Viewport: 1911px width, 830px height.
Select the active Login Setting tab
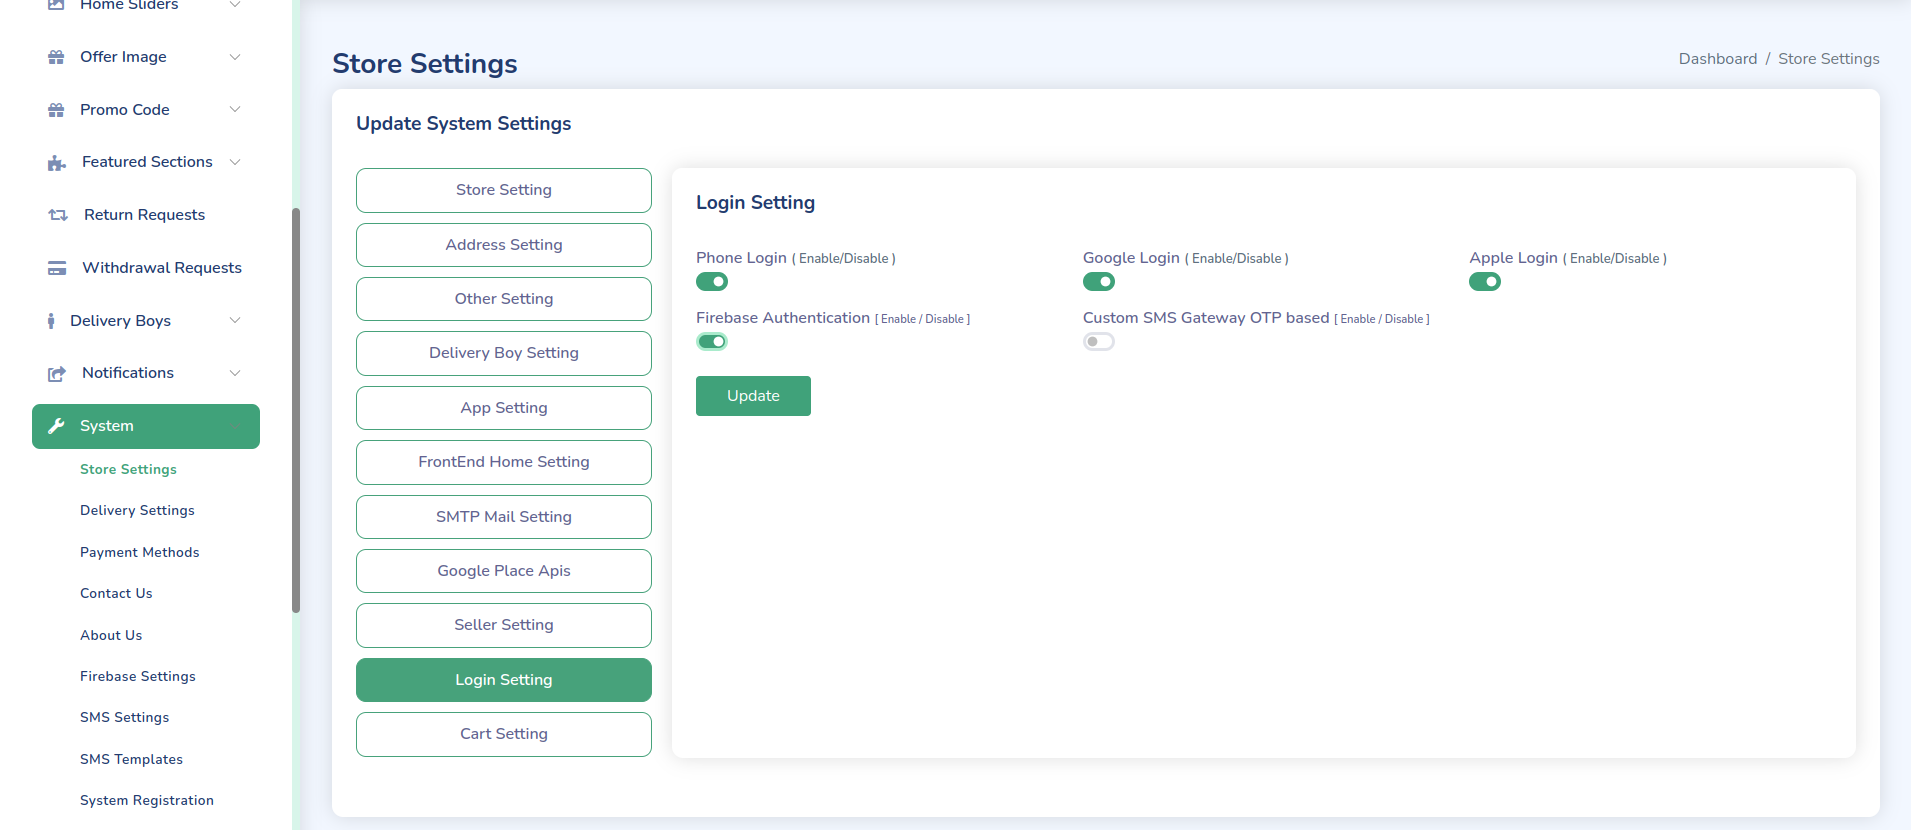click(504, 680)
